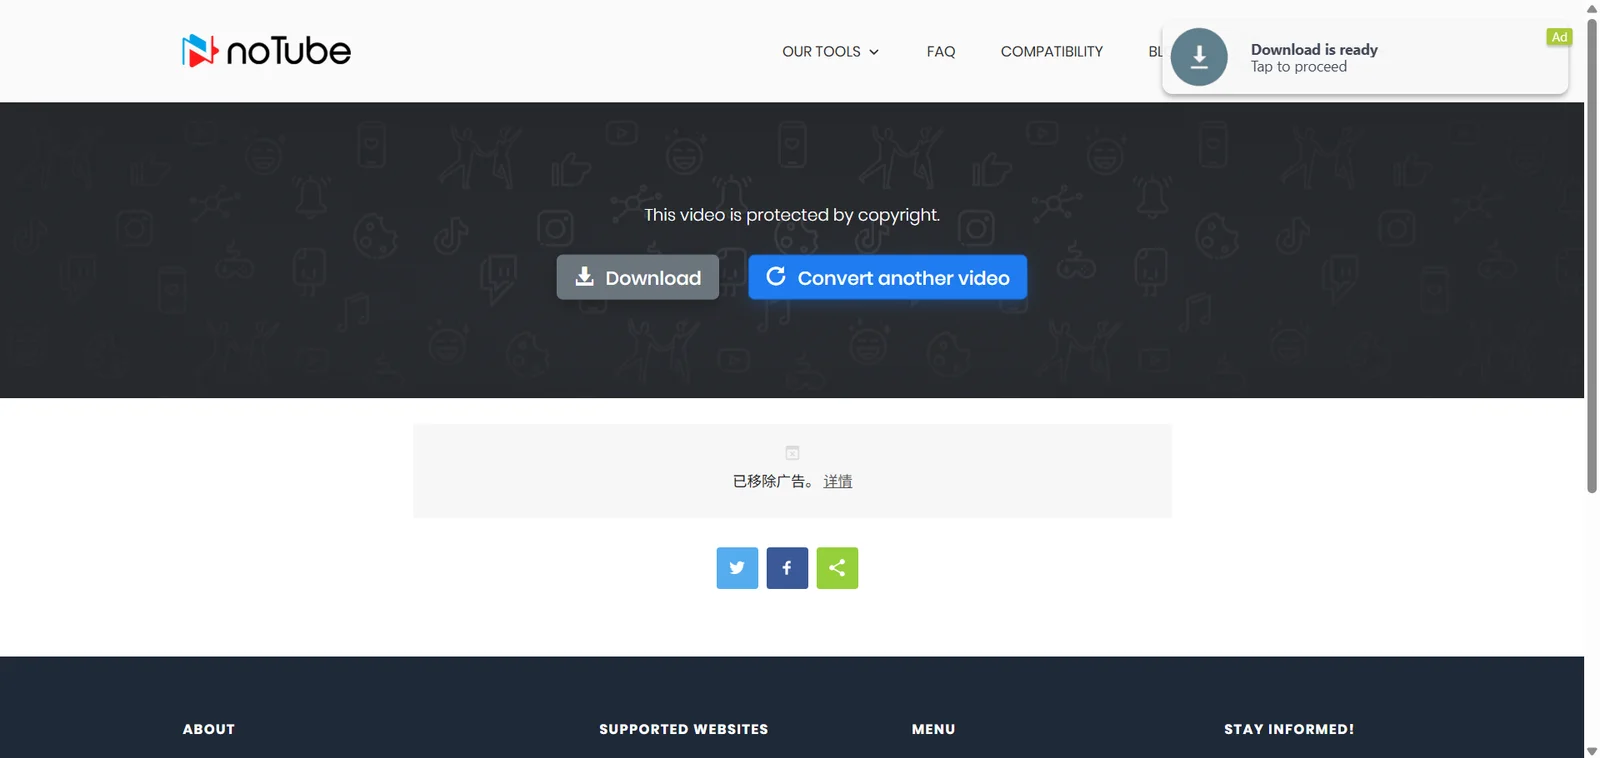1600x758 pixels.
Task: Click the removed-ad placeholder icon
Action: [x=792, y=453]
